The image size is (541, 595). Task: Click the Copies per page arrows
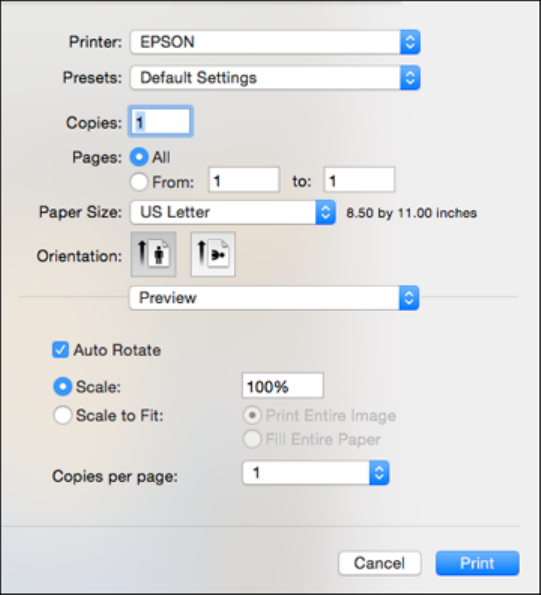click(379, 473)
